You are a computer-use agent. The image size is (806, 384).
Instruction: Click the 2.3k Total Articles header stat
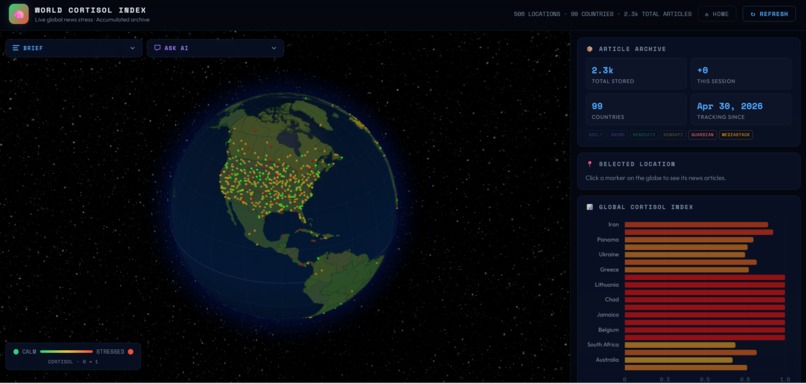[x=657, y=14]
